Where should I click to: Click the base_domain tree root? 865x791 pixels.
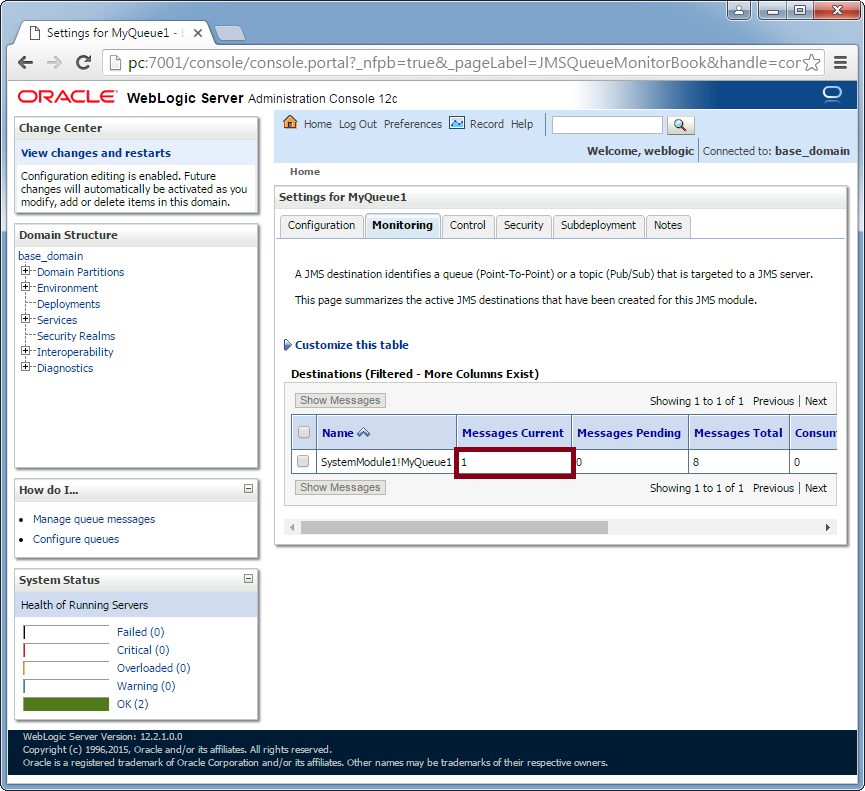click(51, 256)
